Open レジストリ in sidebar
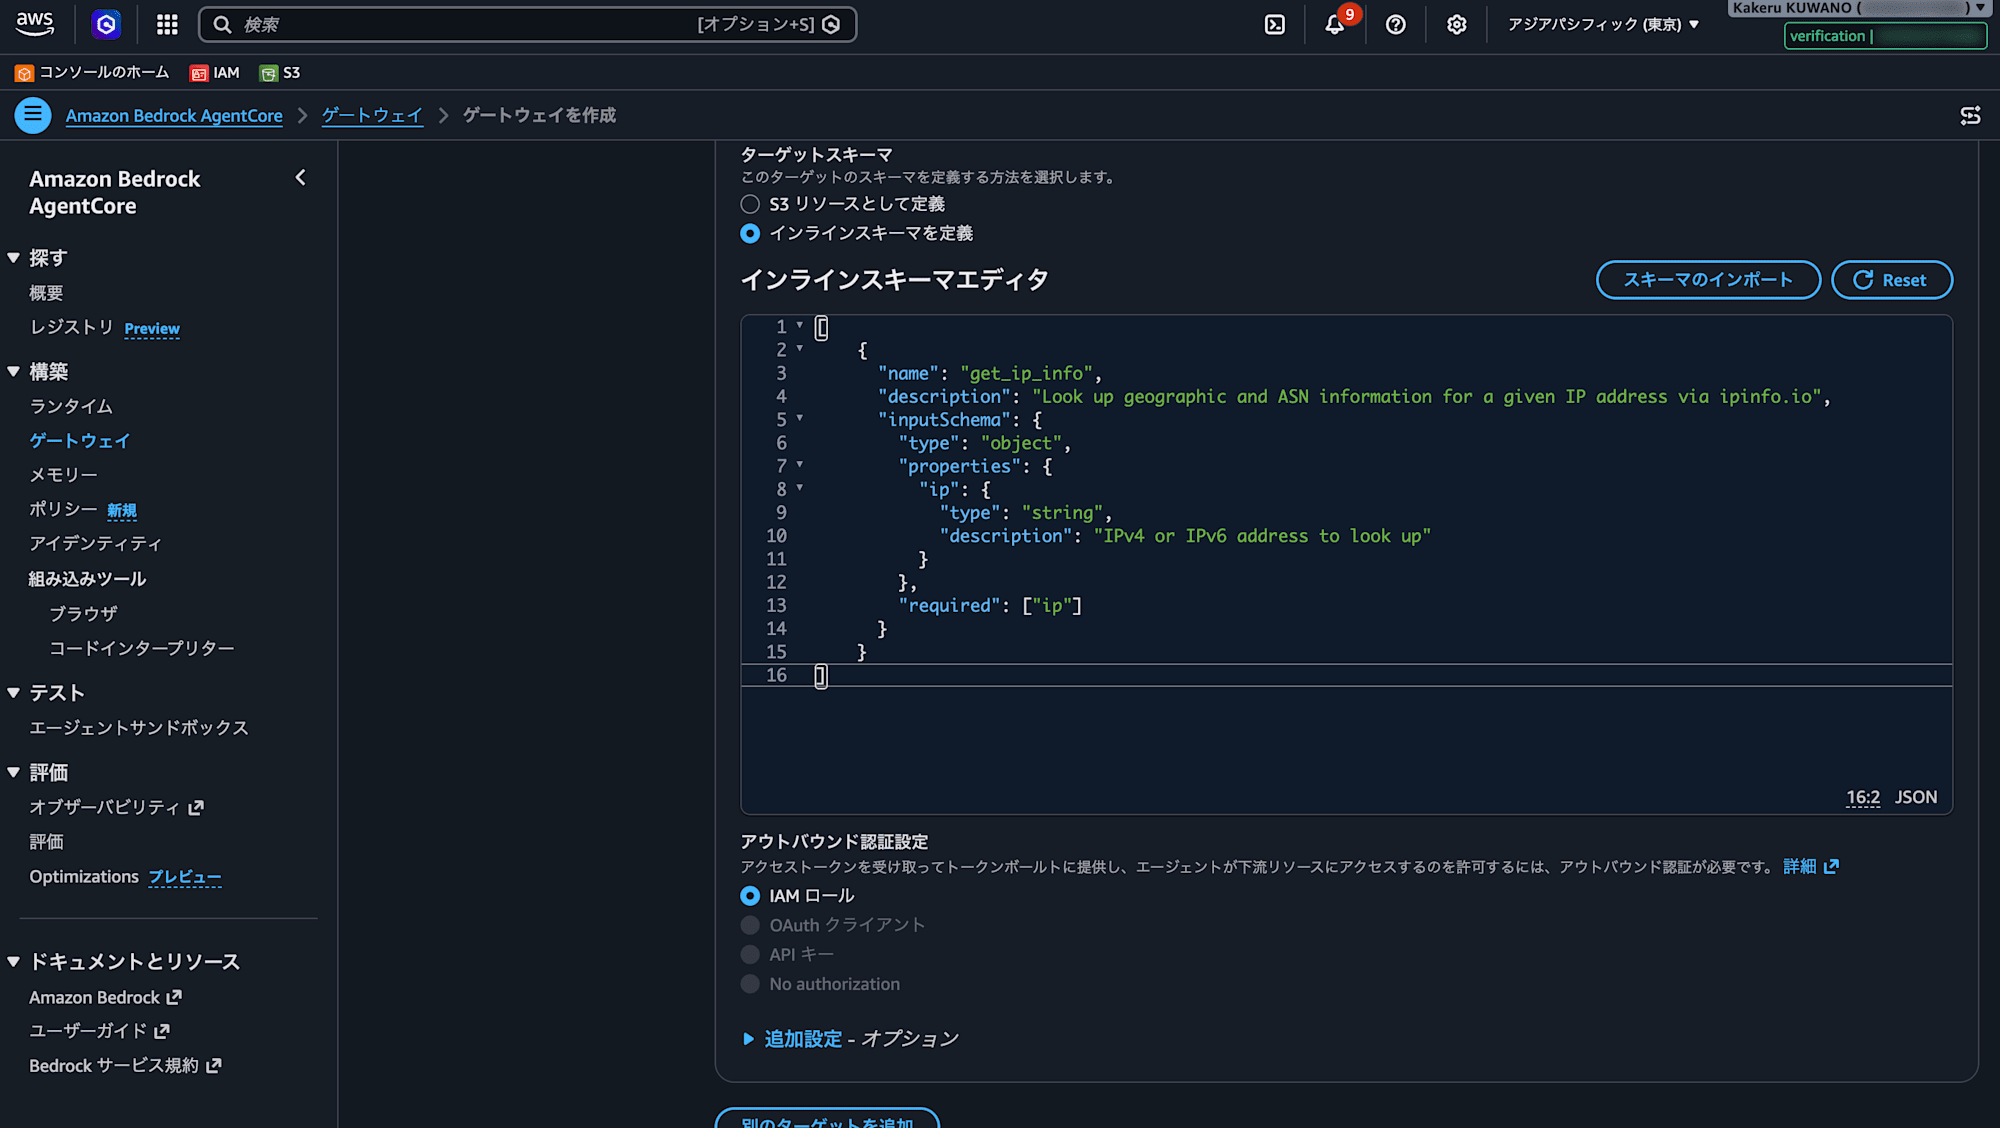The width and height of the screenshot is (2000, 1128). 72,327
